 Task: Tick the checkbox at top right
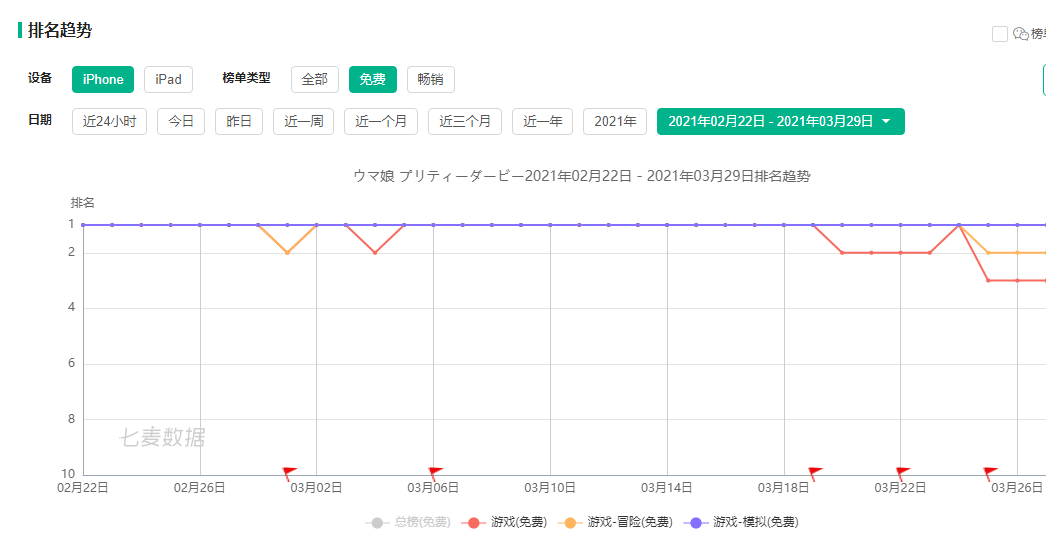(999, 34)
